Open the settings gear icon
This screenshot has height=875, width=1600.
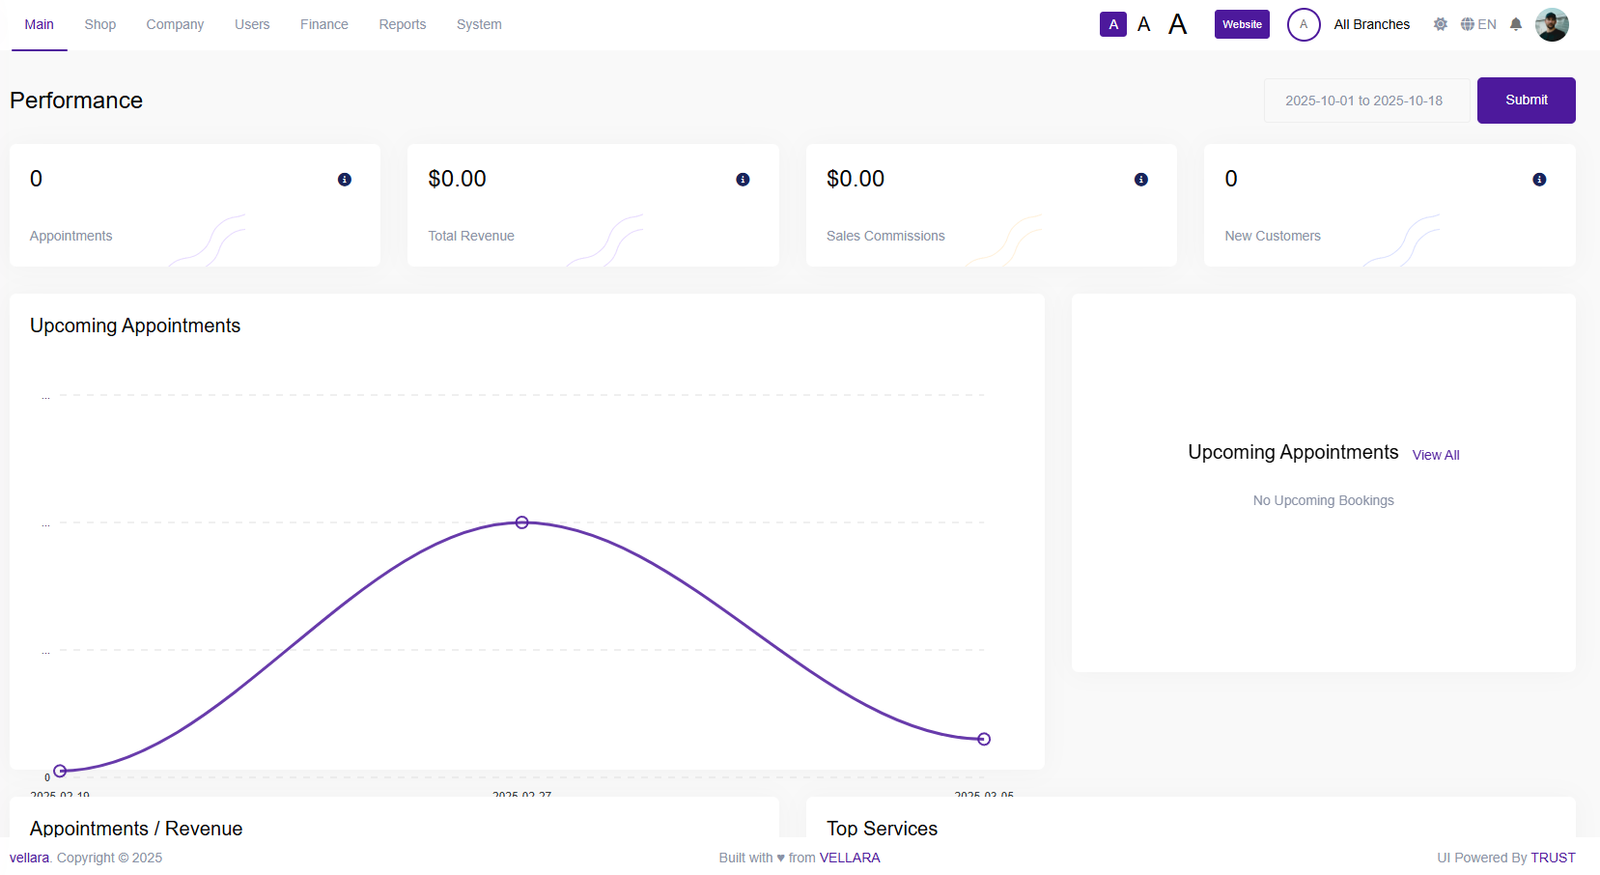1440,25
